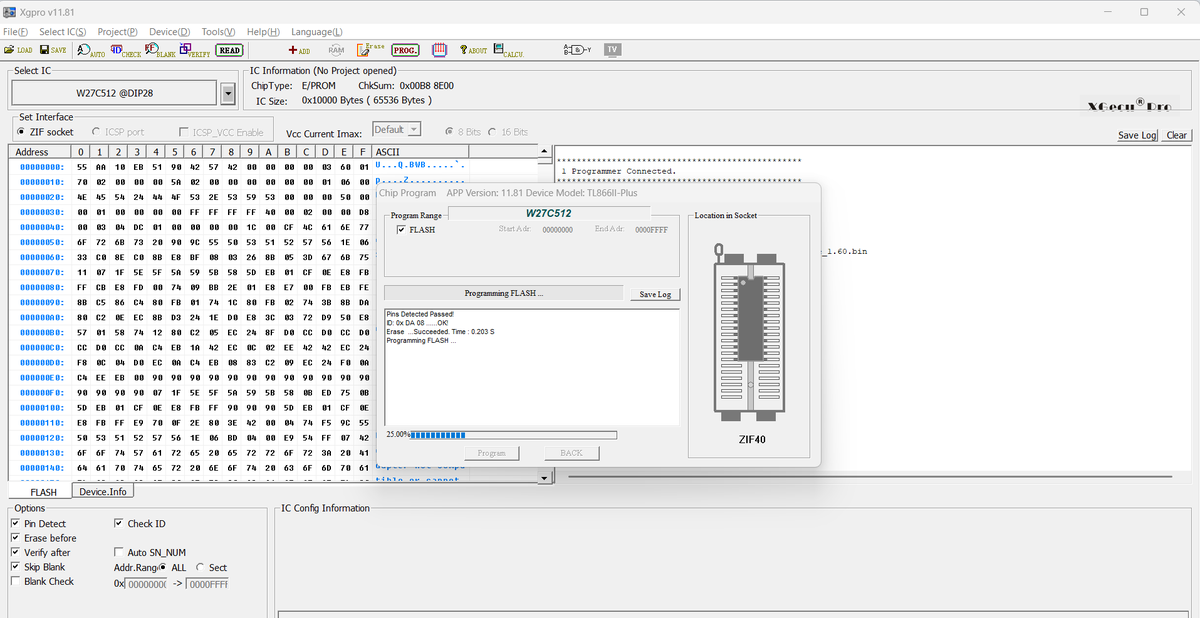Open the ABOUT toolbar icon

pos(473,50)
